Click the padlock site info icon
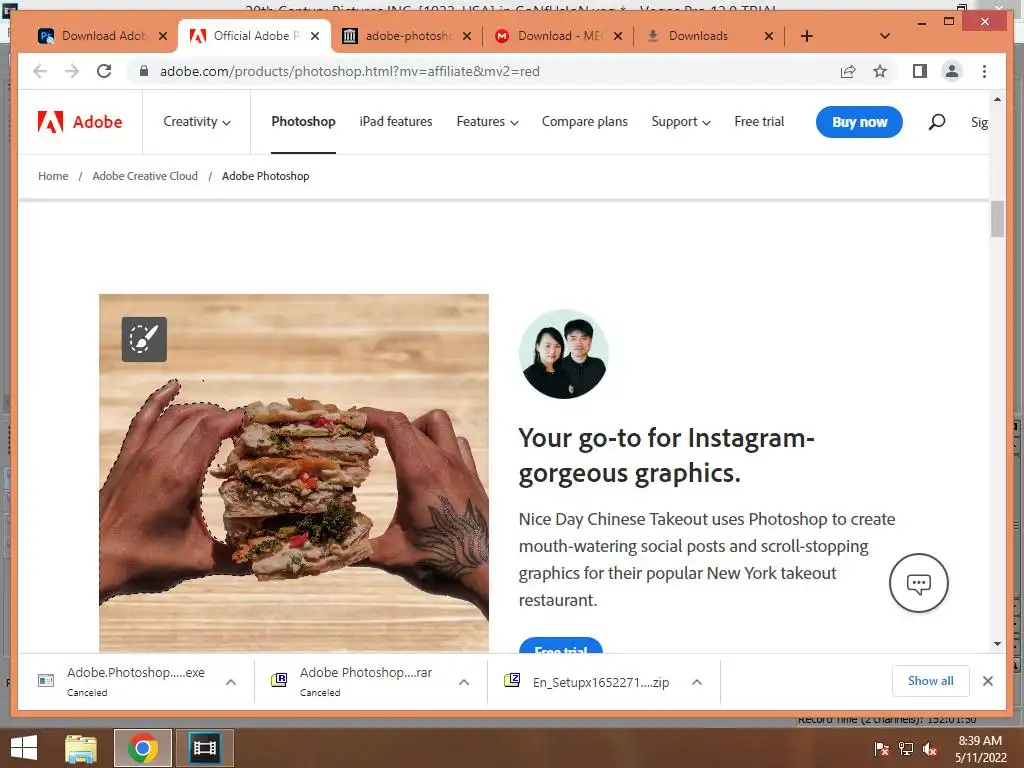This screenshot has width=1024, height=768. click(144, 71)
